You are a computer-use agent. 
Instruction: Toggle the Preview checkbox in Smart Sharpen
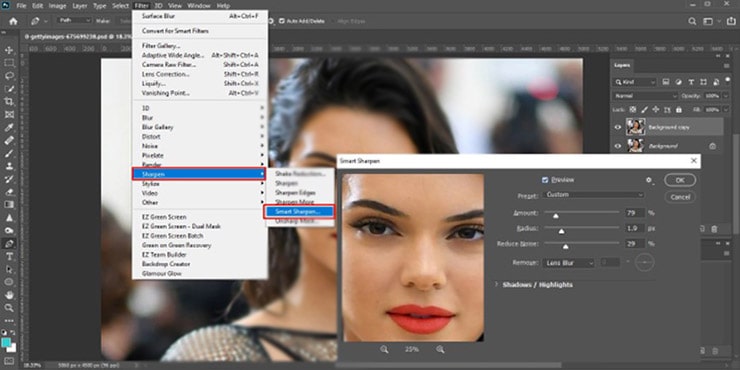(545, 180)
